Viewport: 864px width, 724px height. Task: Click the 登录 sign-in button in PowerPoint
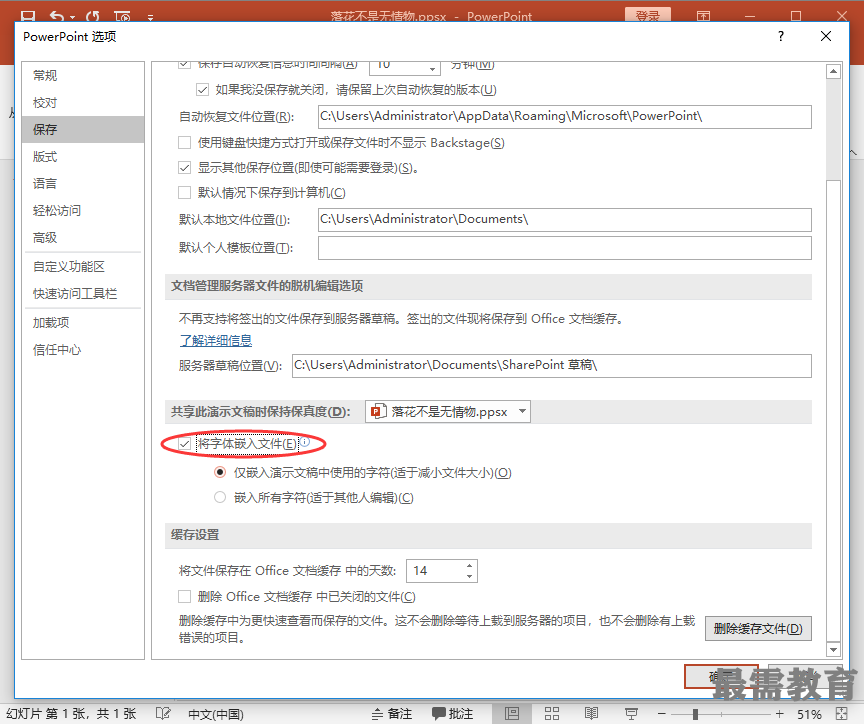click(647, 15)
